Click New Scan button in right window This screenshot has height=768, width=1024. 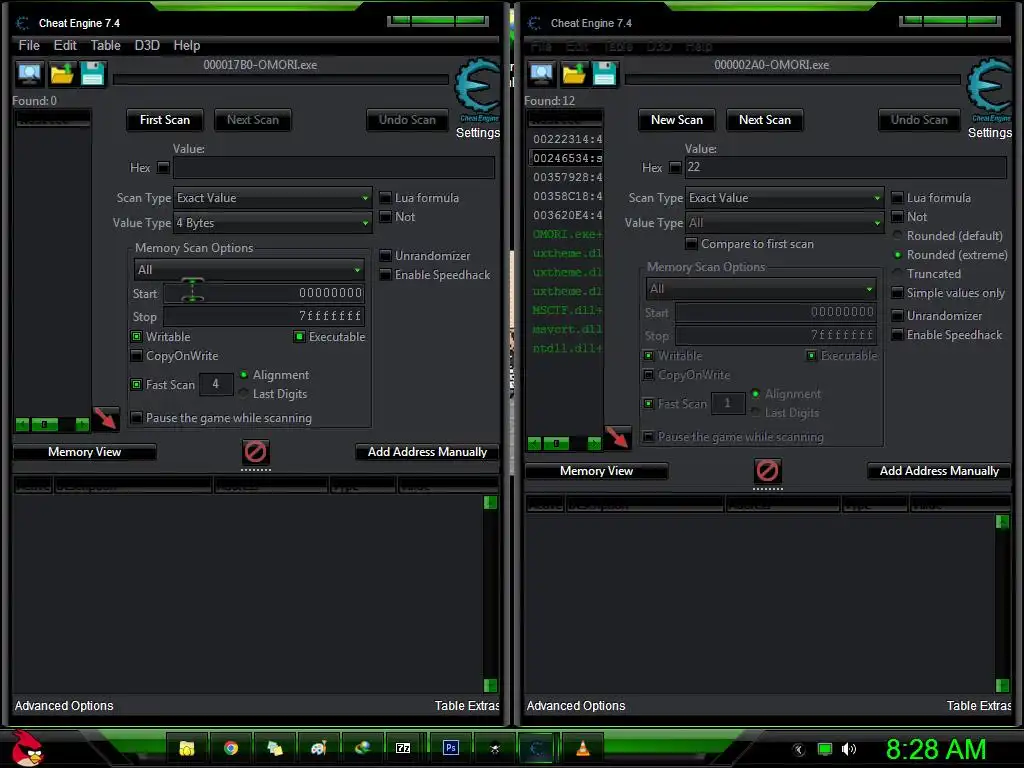coord(677,120)
